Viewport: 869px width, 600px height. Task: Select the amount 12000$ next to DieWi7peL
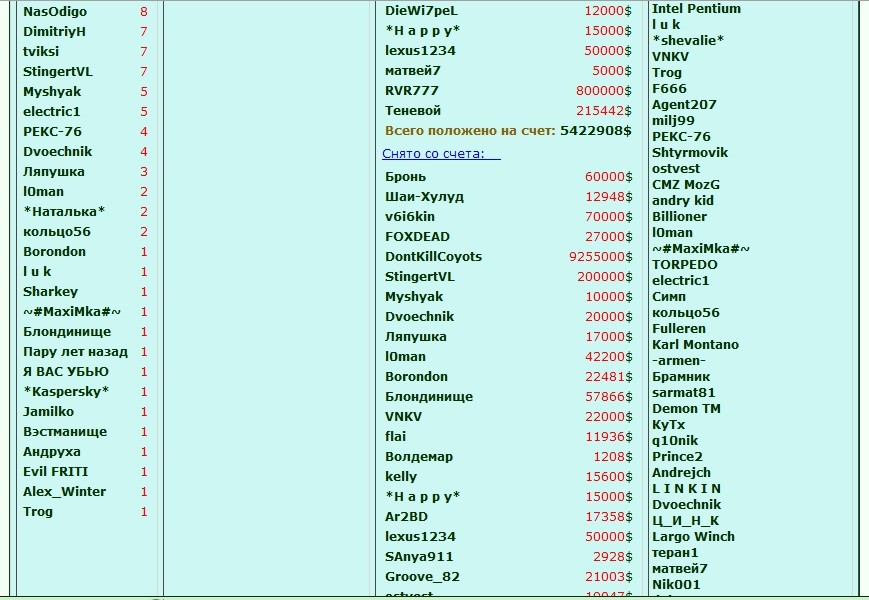pos(607,11)
